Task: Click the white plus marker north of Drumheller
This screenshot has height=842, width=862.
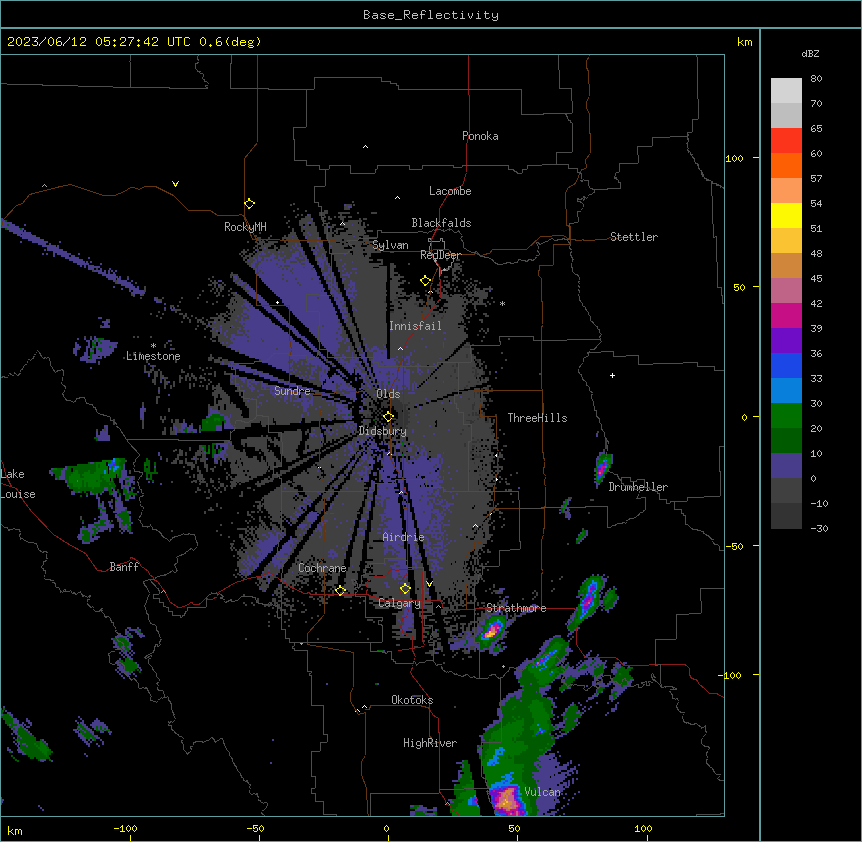Action: pyautogui.click(x=612, y=375)
